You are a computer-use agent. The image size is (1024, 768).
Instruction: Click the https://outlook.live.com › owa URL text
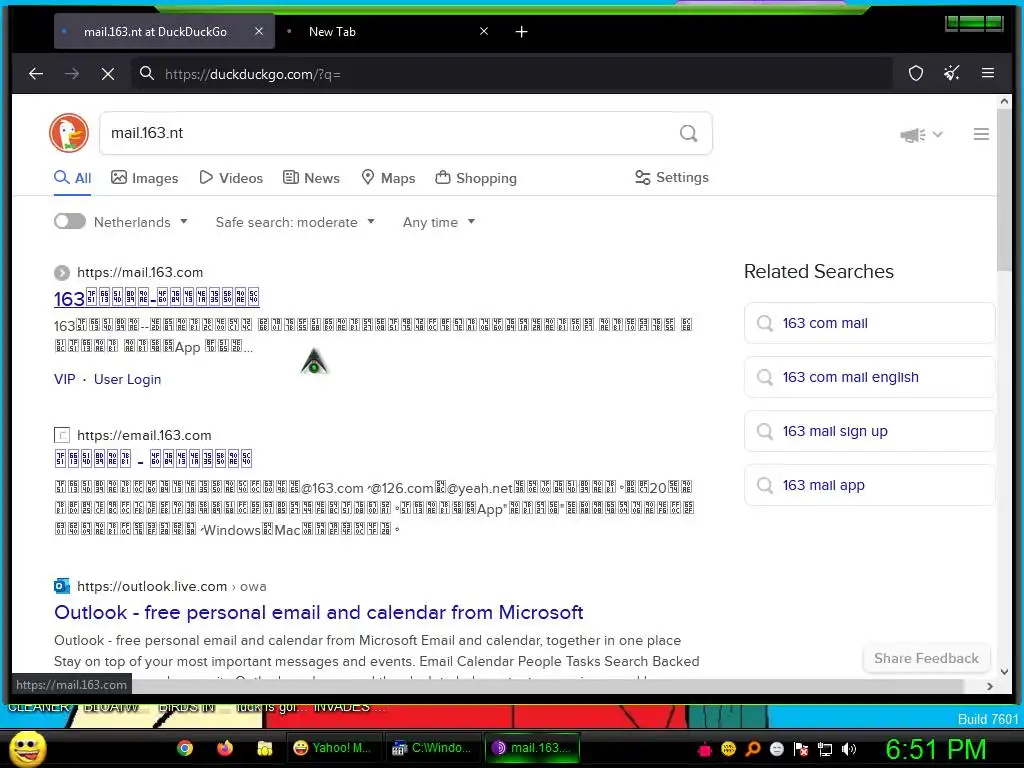point(172,586)
